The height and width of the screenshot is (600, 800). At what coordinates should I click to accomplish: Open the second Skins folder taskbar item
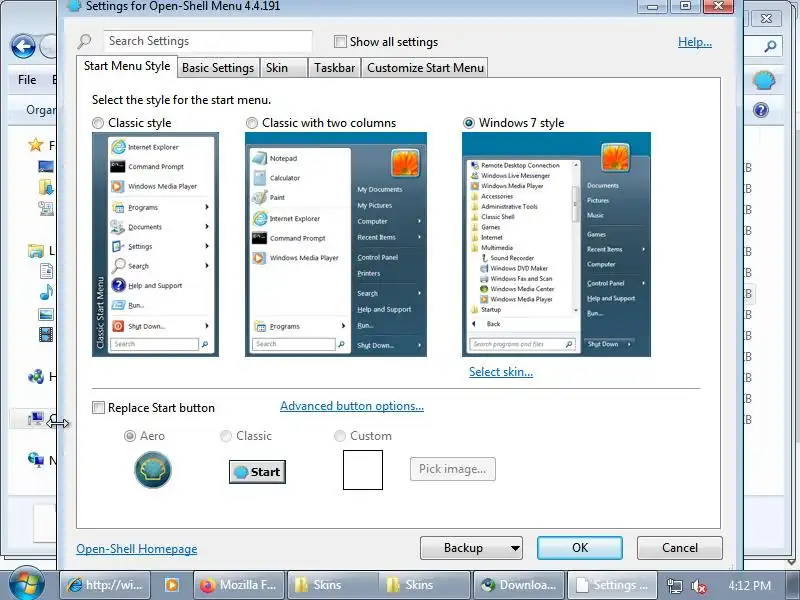pyautogui.click(x=424, y=585)
